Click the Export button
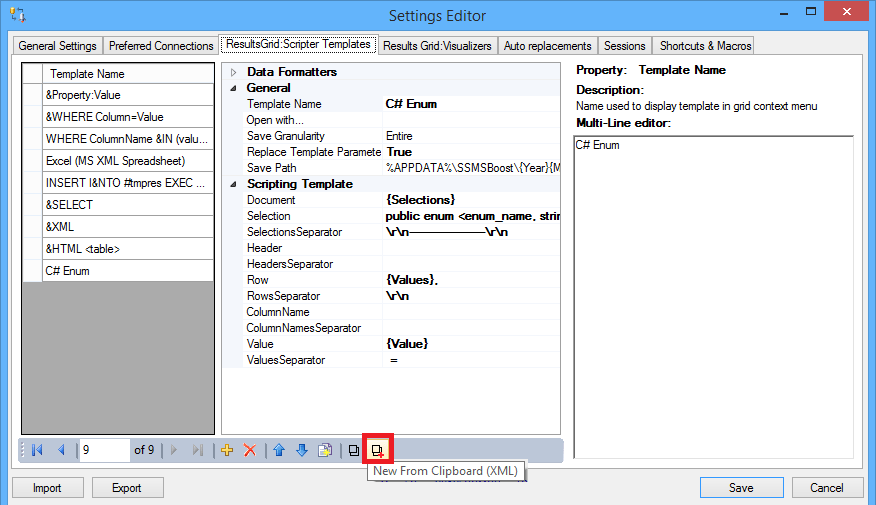The image size is (876, 505). (128, 488)
